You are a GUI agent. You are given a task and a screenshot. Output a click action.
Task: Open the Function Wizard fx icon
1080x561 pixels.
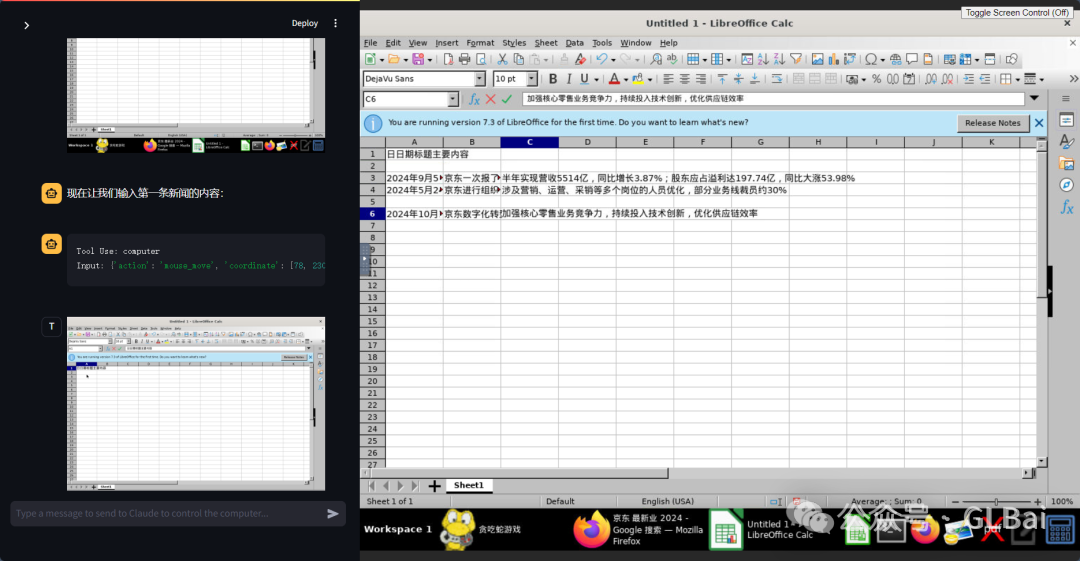pyautogui.click(x=474, y=99)
